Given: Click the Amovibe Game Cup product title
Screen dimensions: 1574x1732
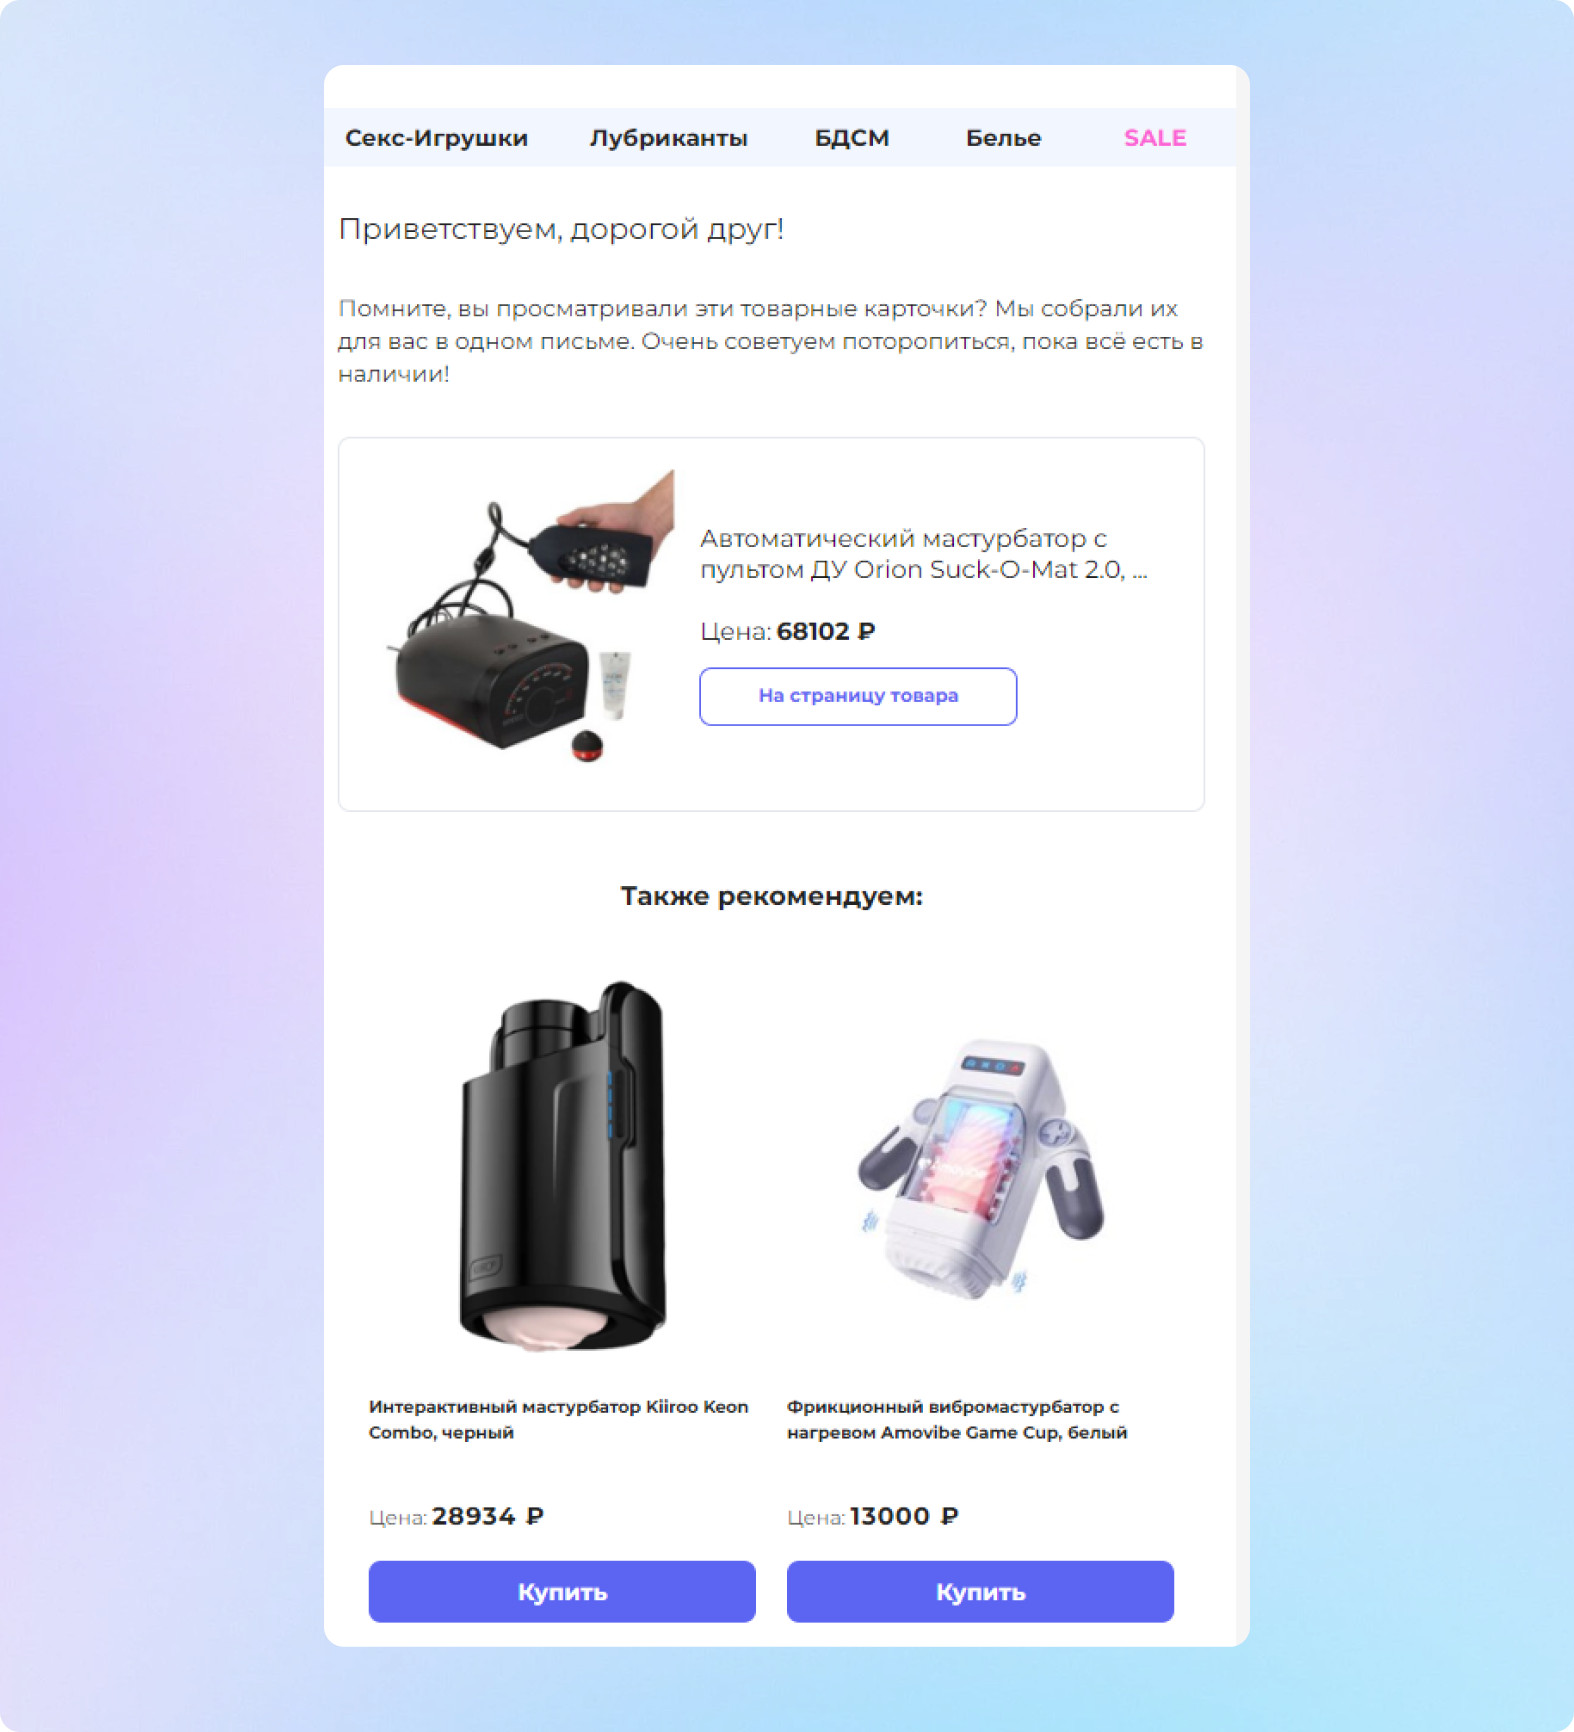Looking at the screenshot, I should (957, 1419).
